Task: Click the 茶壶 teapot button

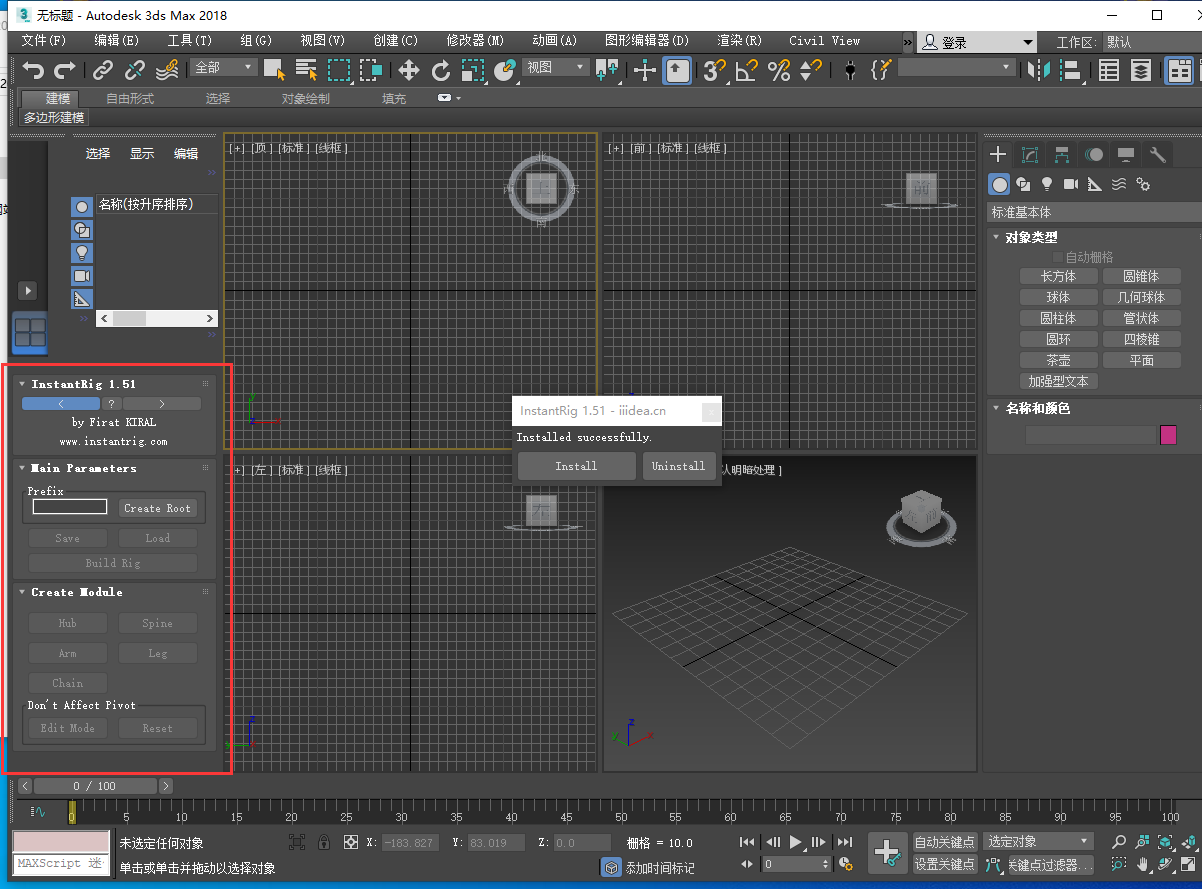Action: coord(1058,360)
